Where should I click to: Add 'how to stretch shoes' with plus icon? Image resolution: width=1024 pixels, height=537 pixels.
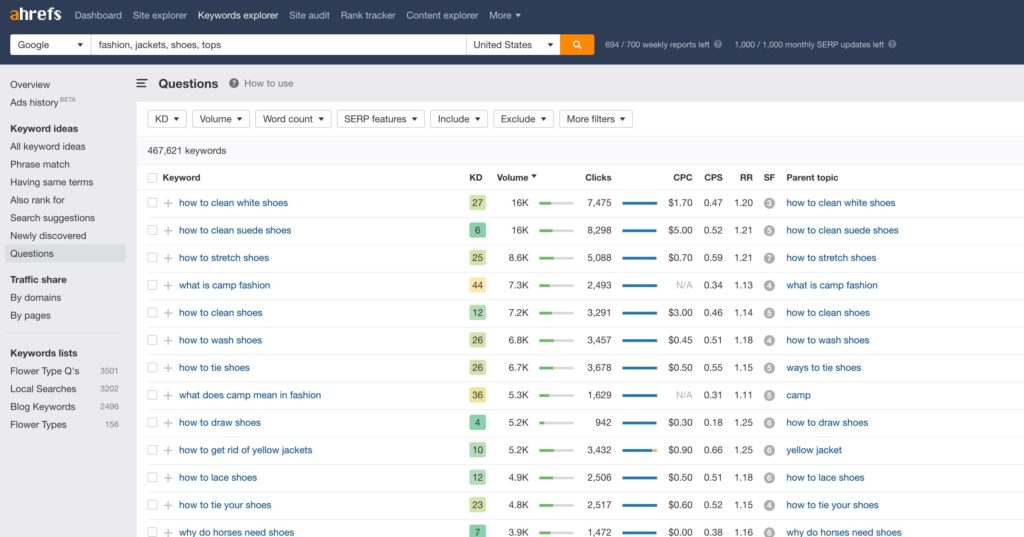tap(168, 258)
